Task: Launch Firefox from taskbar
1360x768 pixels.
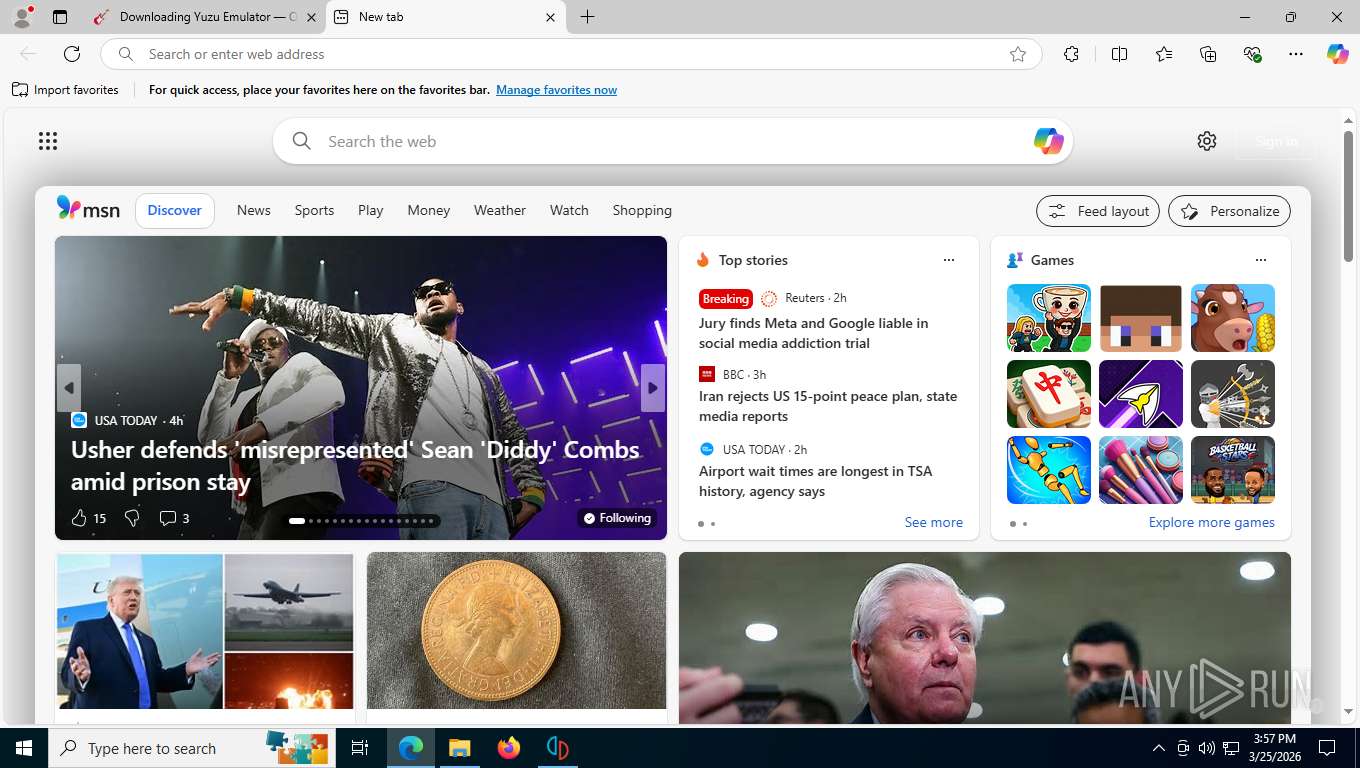Action: coord(509,748)
